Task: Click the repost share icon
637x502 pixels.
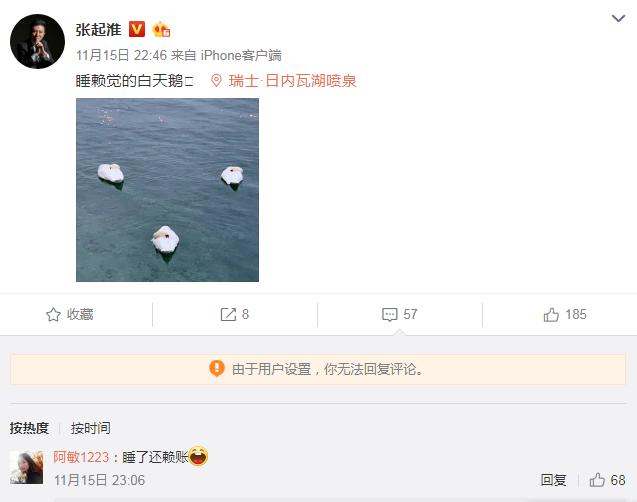Action: pos(228,315)
